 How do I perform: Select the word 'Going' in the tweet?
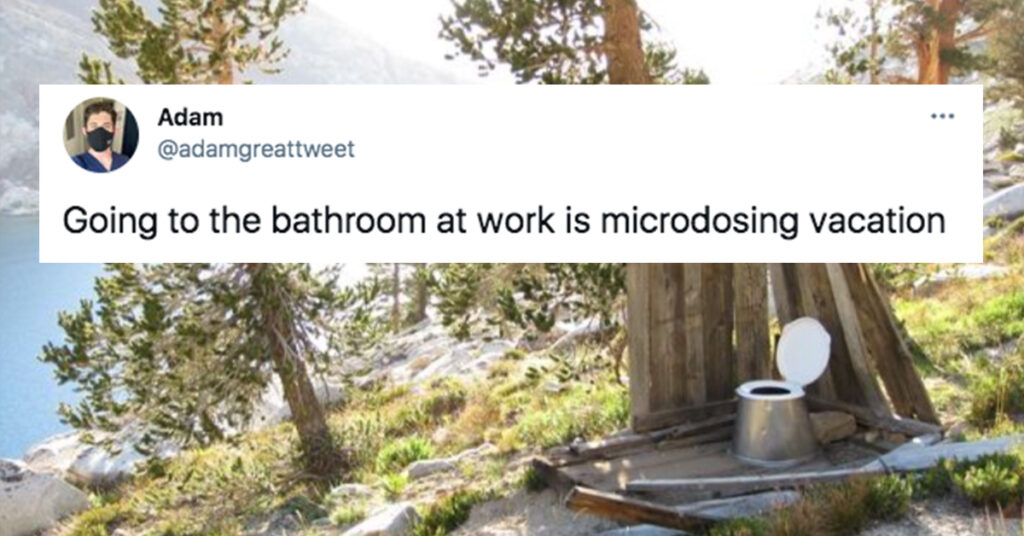[110, 221]
